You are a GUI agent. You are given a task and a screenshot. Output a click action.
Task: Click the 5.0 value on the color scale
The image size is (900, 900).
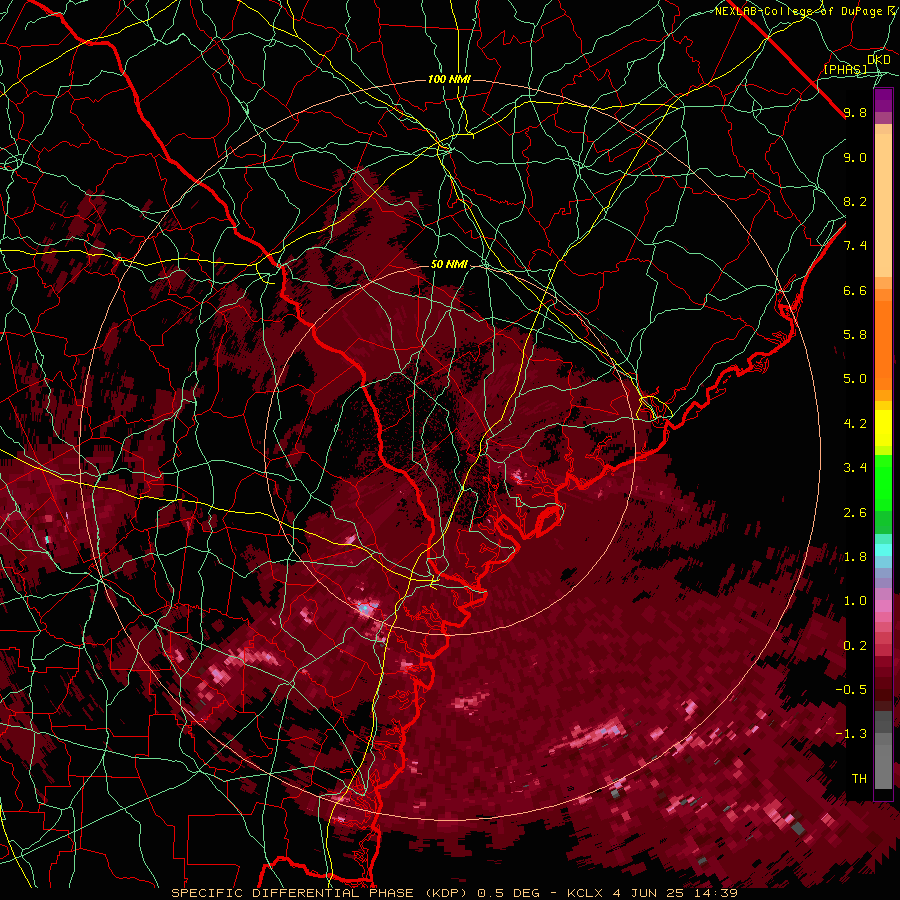855,379
